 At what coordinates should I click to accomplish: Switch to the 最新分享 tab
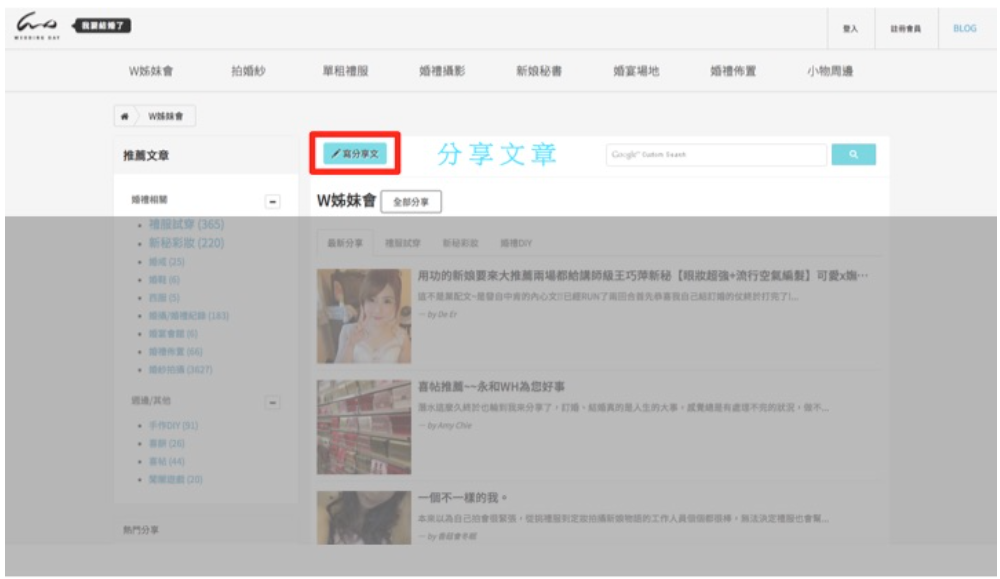(345, 243)
